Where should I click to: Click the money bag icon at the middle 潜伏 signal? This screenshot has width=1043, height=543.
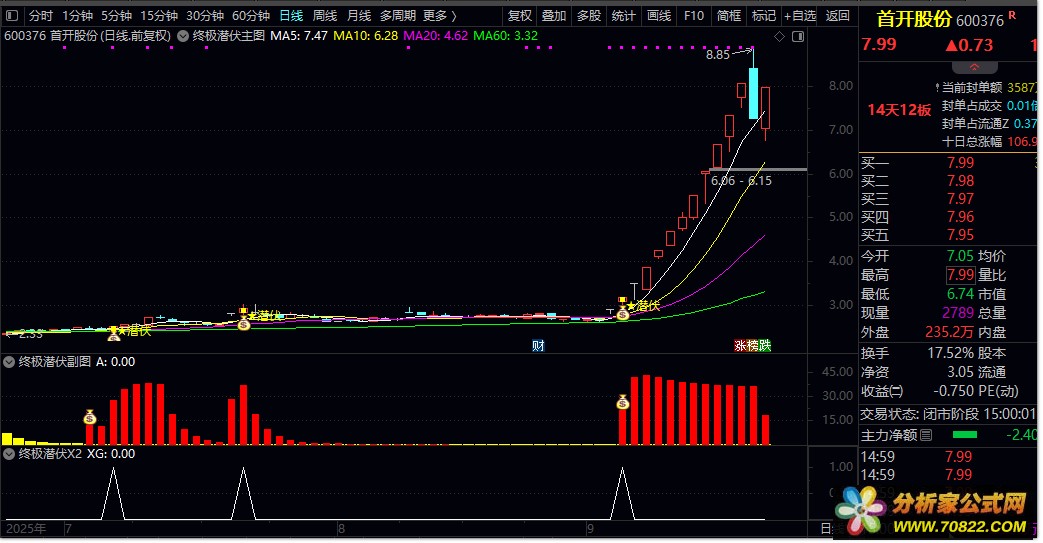click(x=243, y=323)
